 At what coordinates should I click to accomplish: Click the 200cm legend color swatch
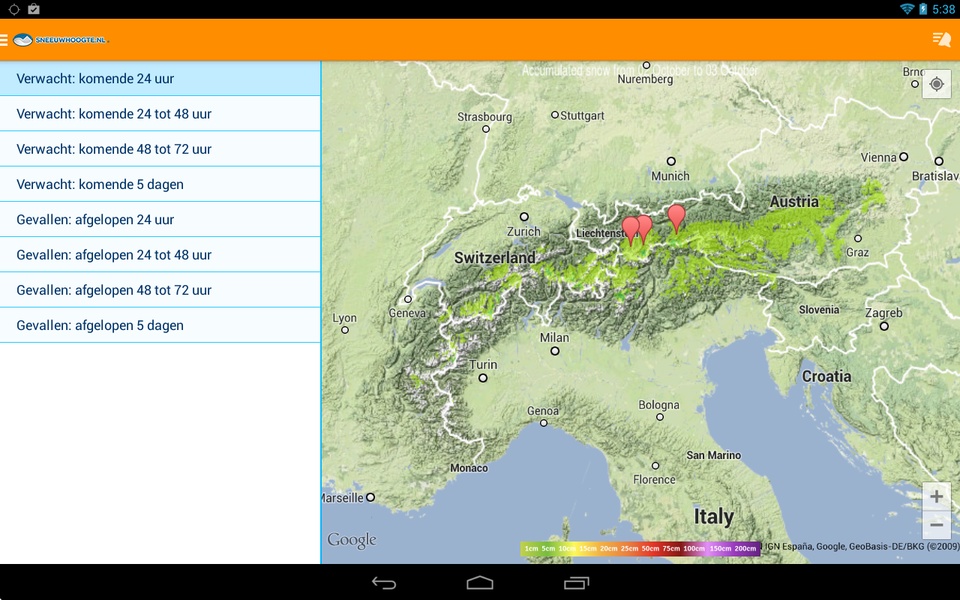coord(745,549)
